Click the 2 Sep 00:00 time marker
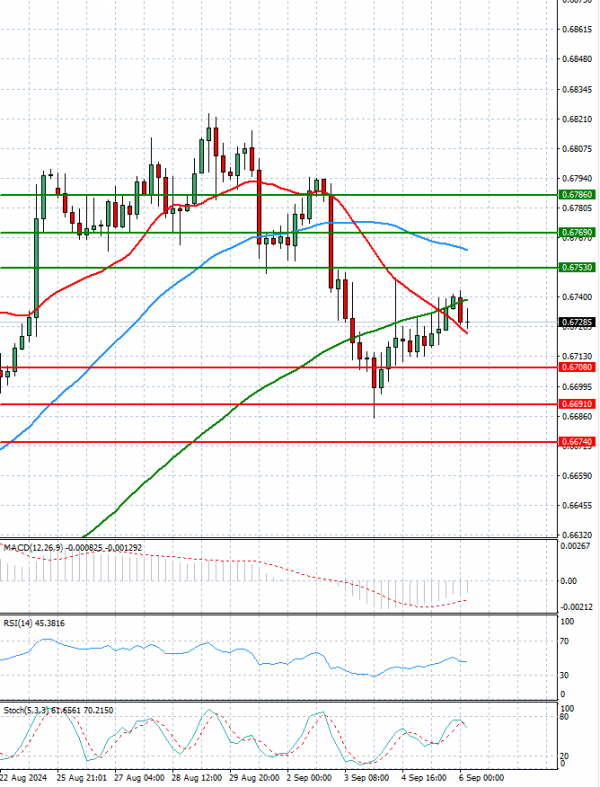This screenshot has height=787, width=600. point(307,778)
